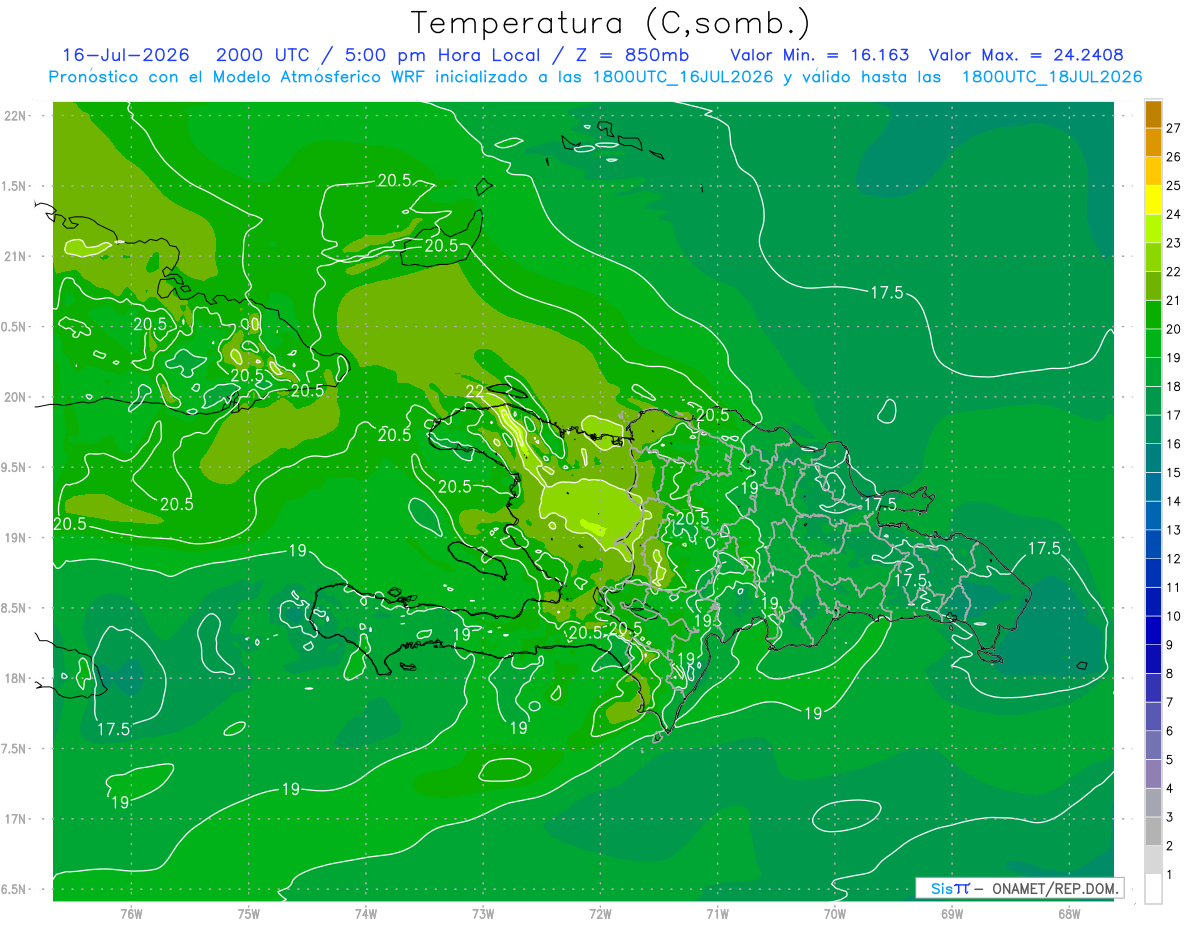This screenshot has width=1200, height=927.
Task: Click the '74W' longitude axis label
Action: (x=366, y=914)
